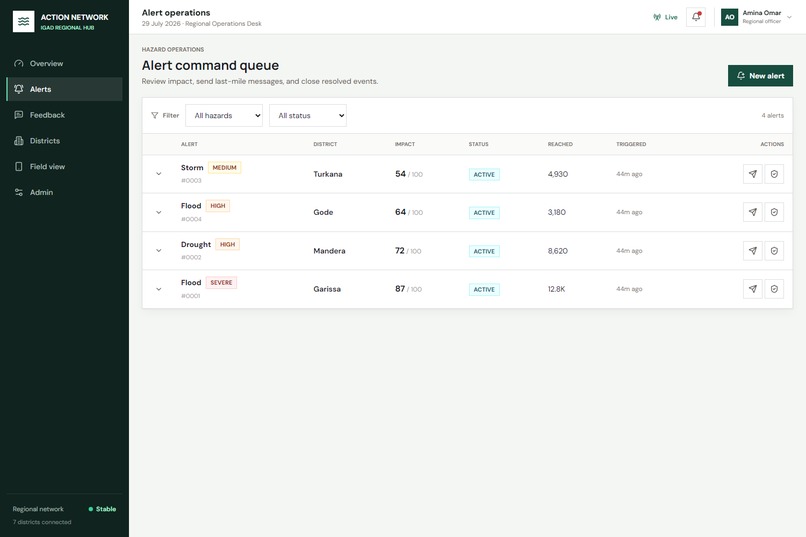Click reached value 8,620
Viewport: 806px width, 537px height.
coord(558,251)
